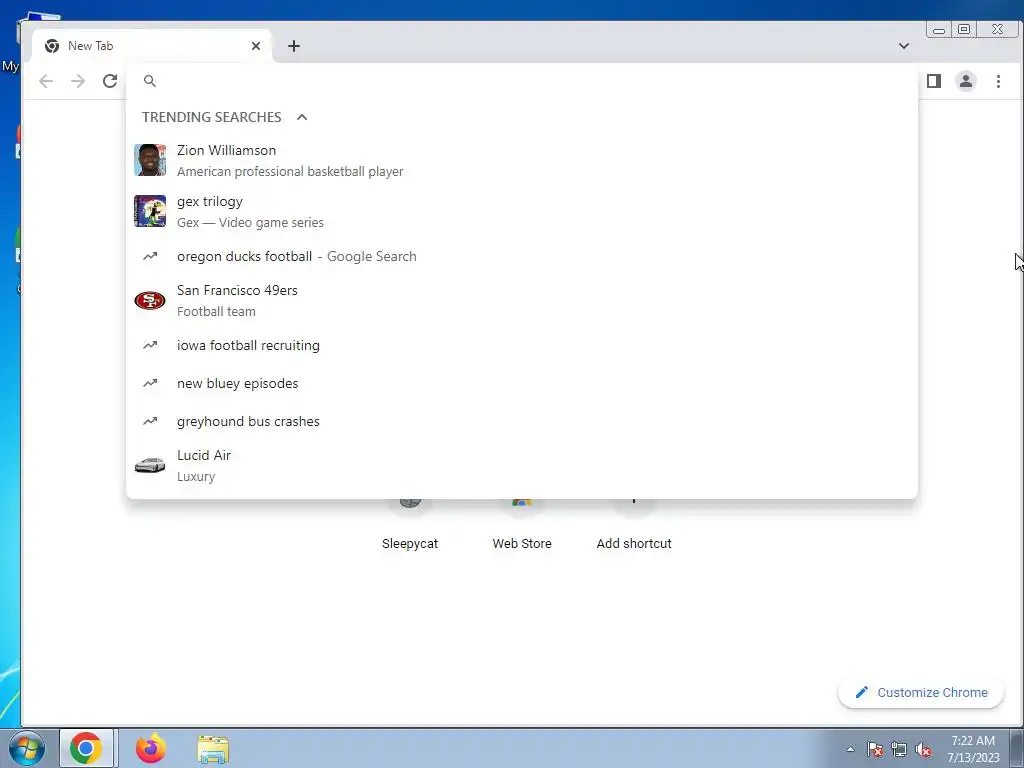Select the Zion Williamson suggestion
Viewport: 1024px width, 768px height.
pyautogui.click(x=522, y=161)
